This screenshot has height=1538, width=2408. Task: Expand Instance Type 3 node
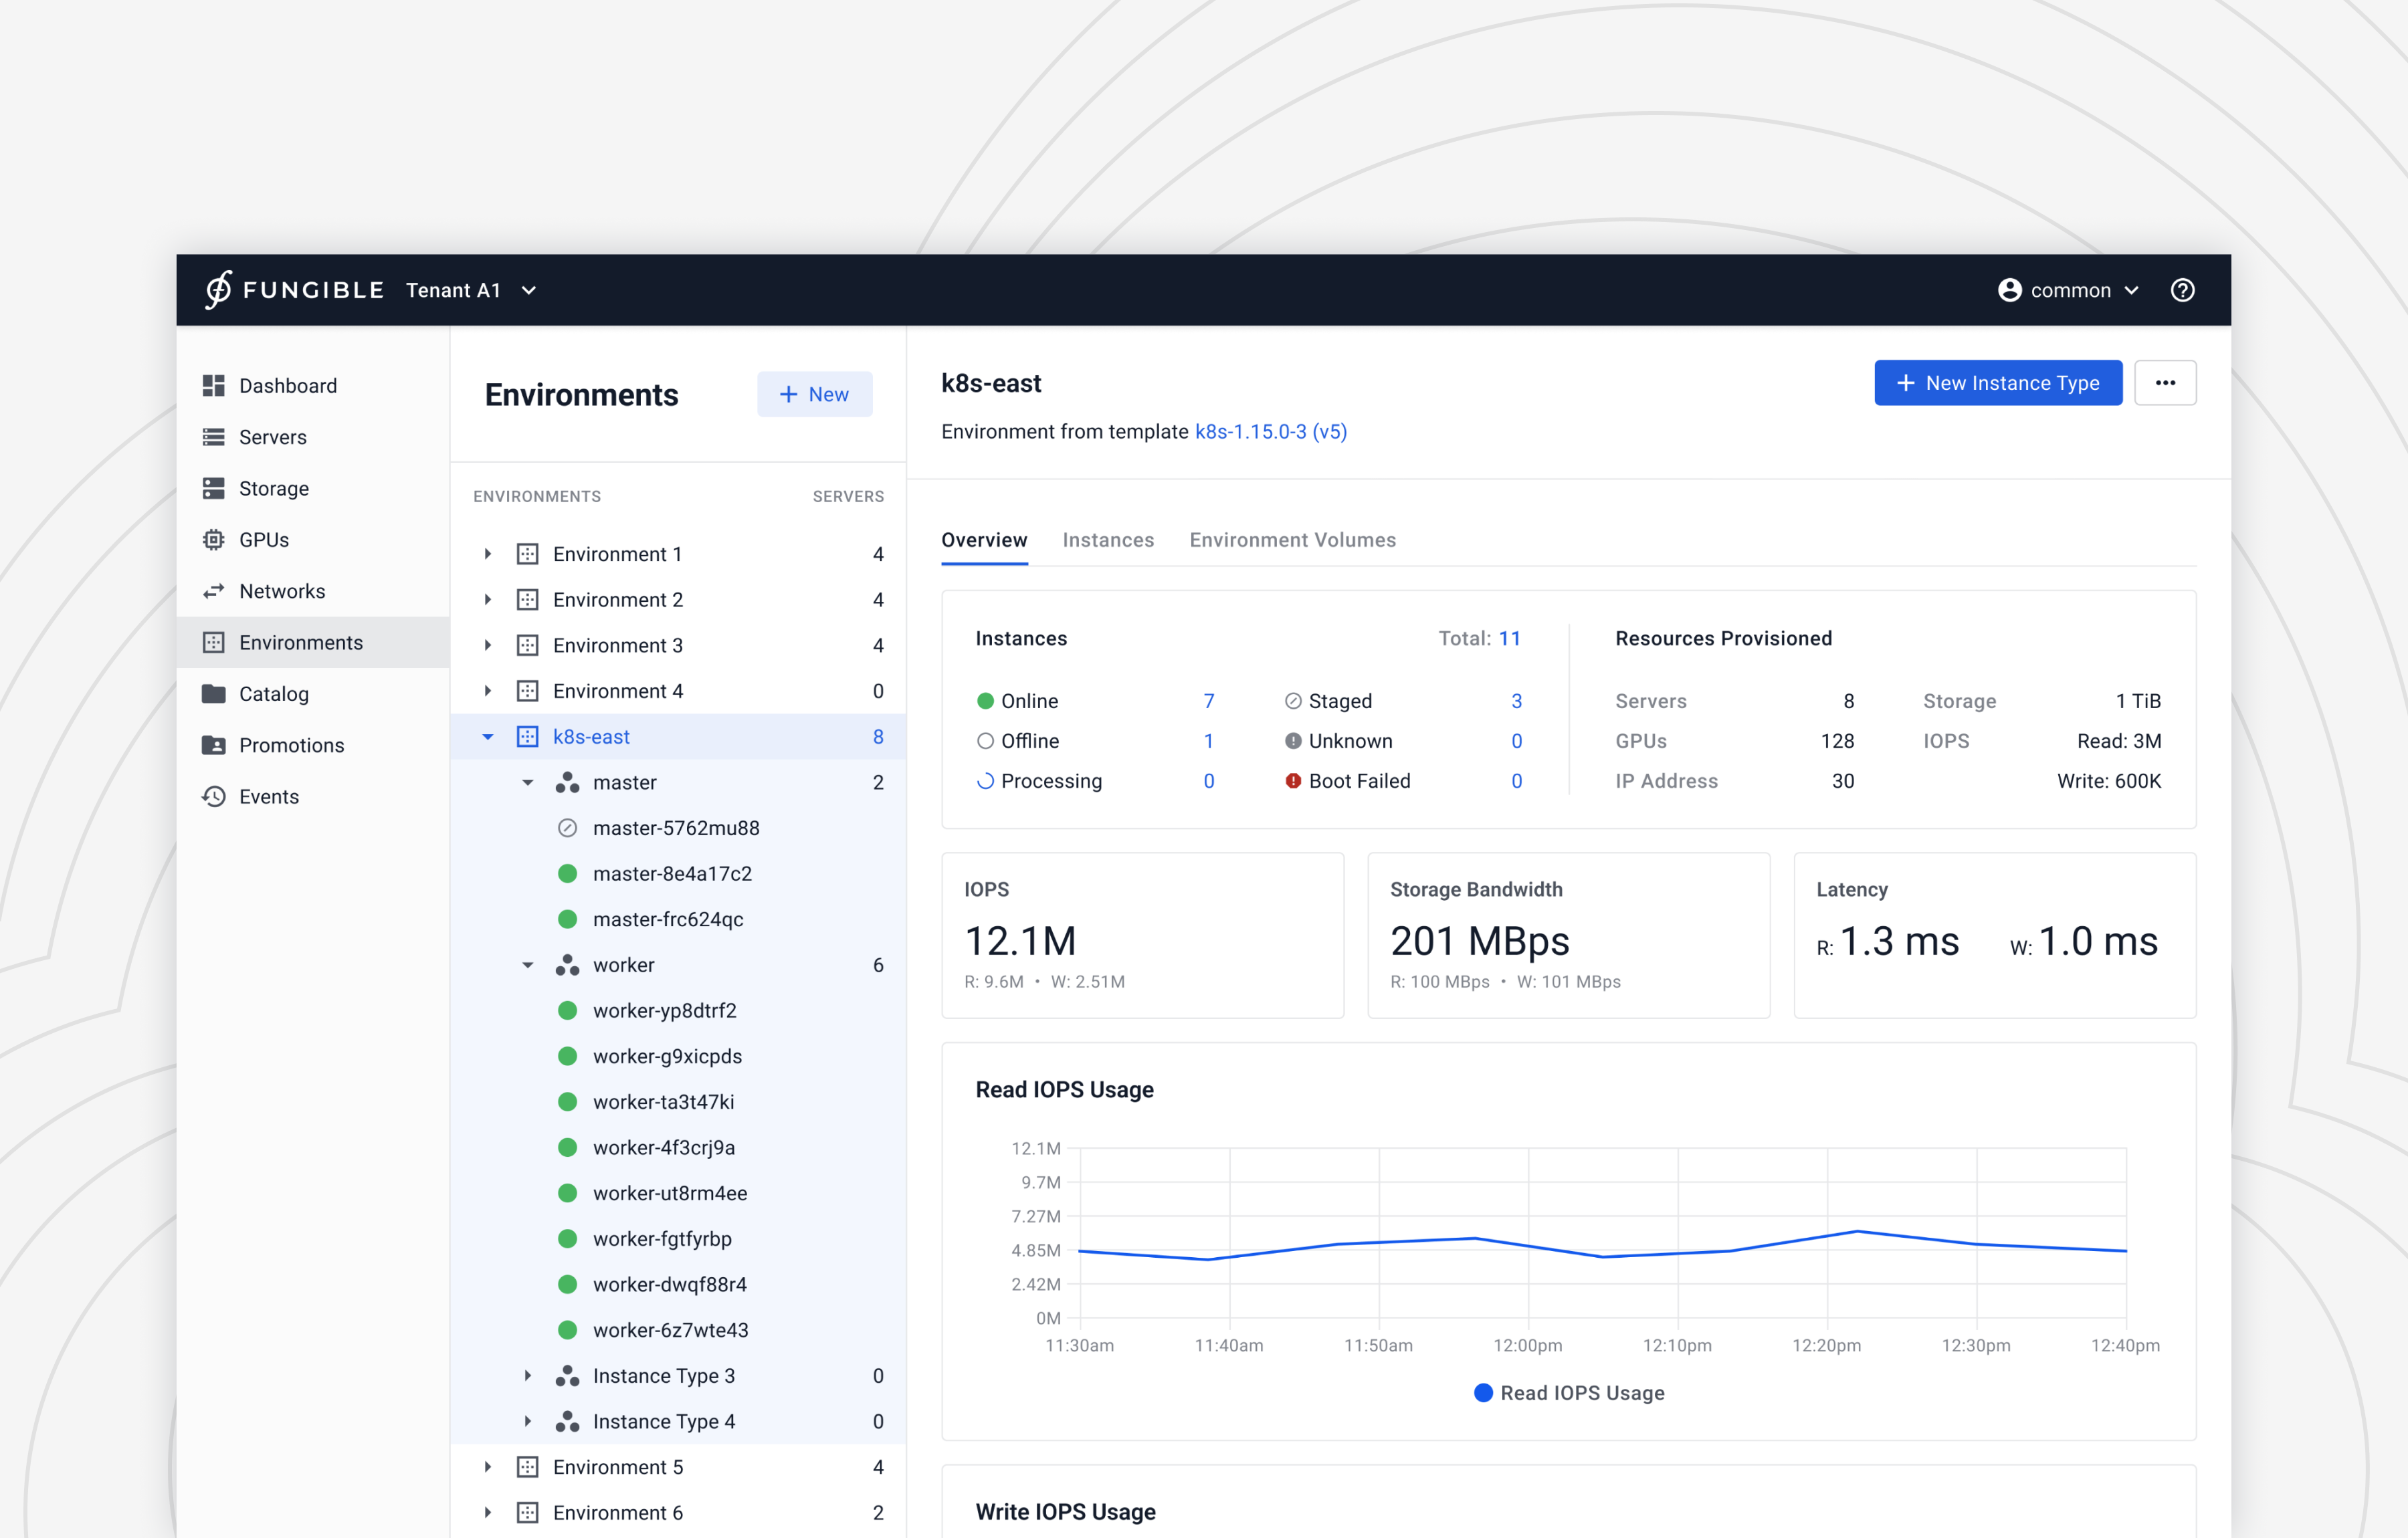[528, 1376]
